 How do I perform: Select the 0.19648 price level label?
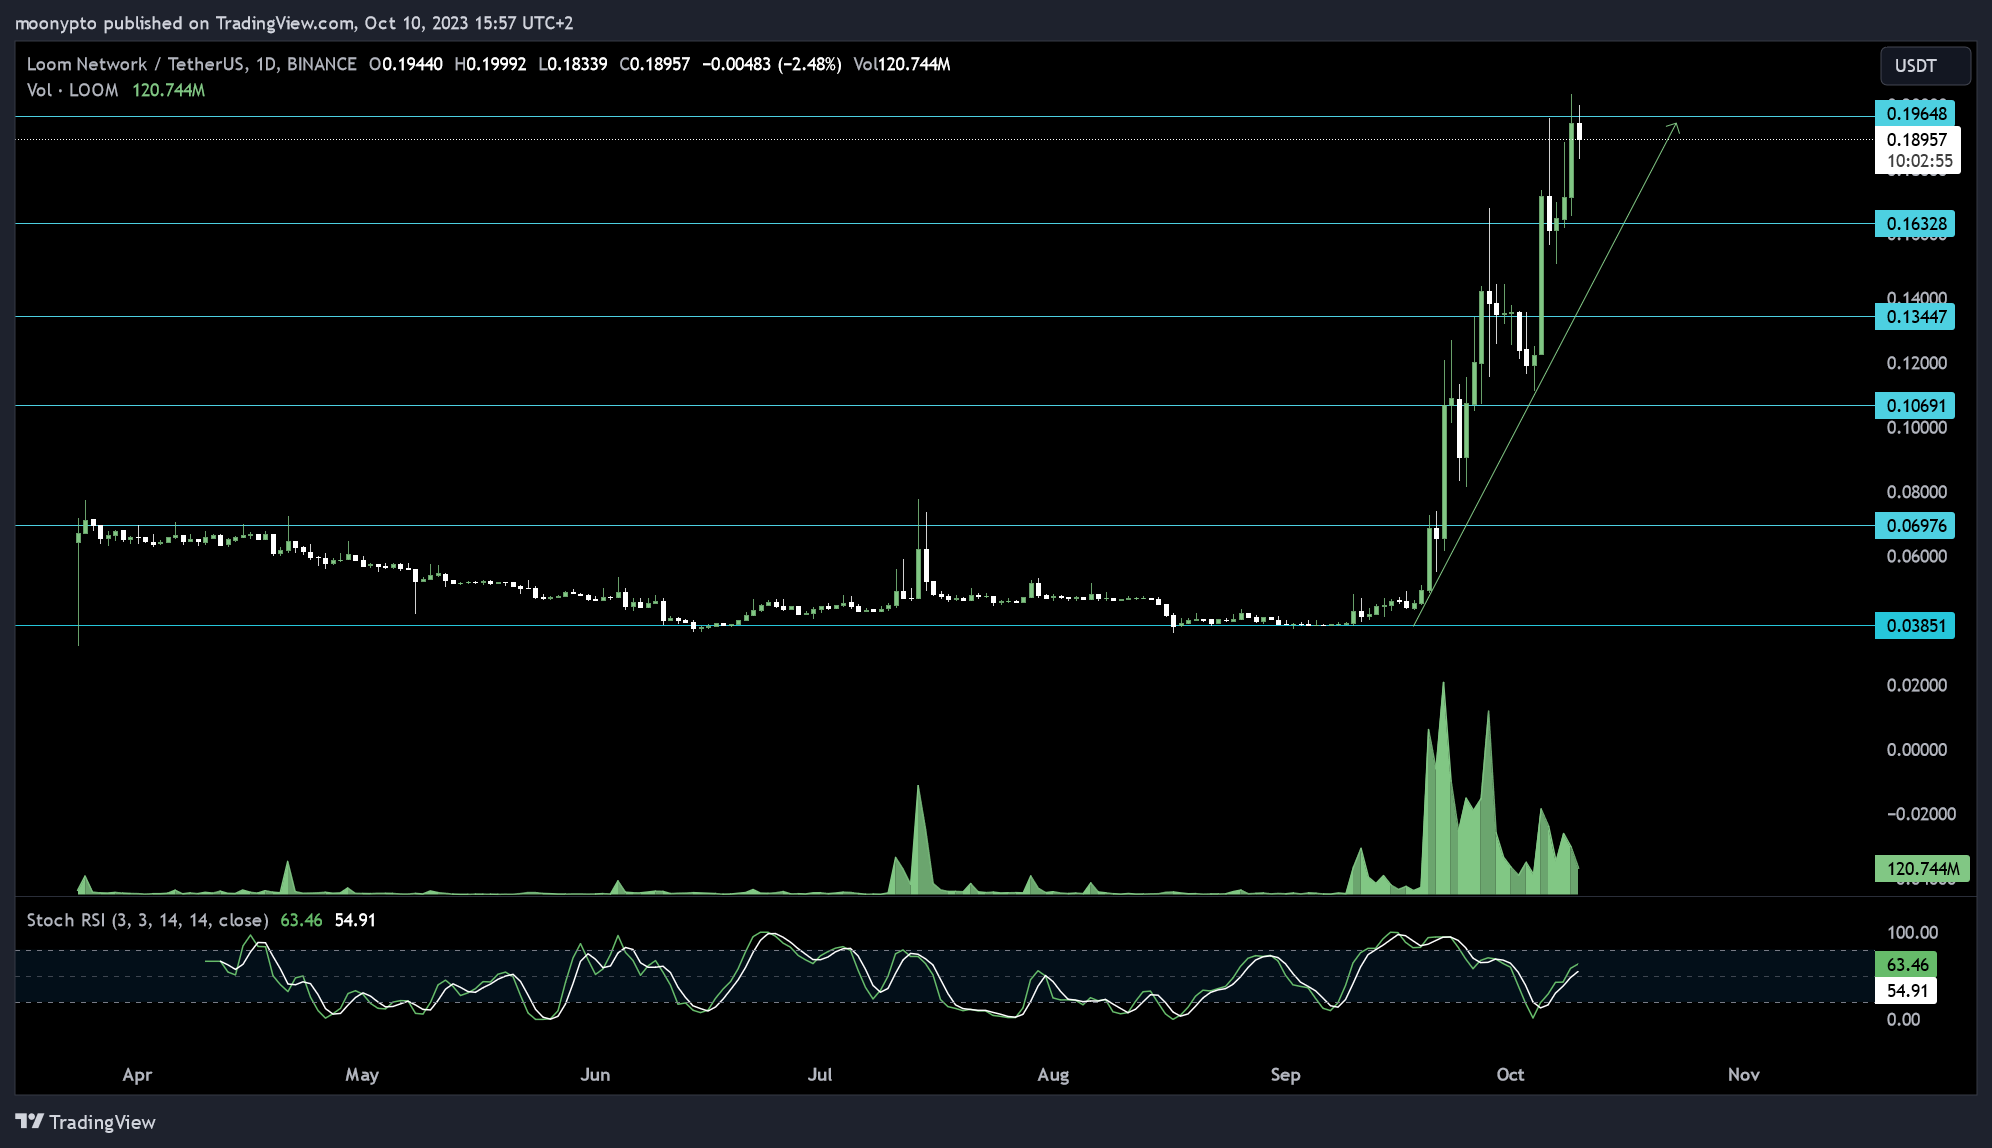point(1915,113)
